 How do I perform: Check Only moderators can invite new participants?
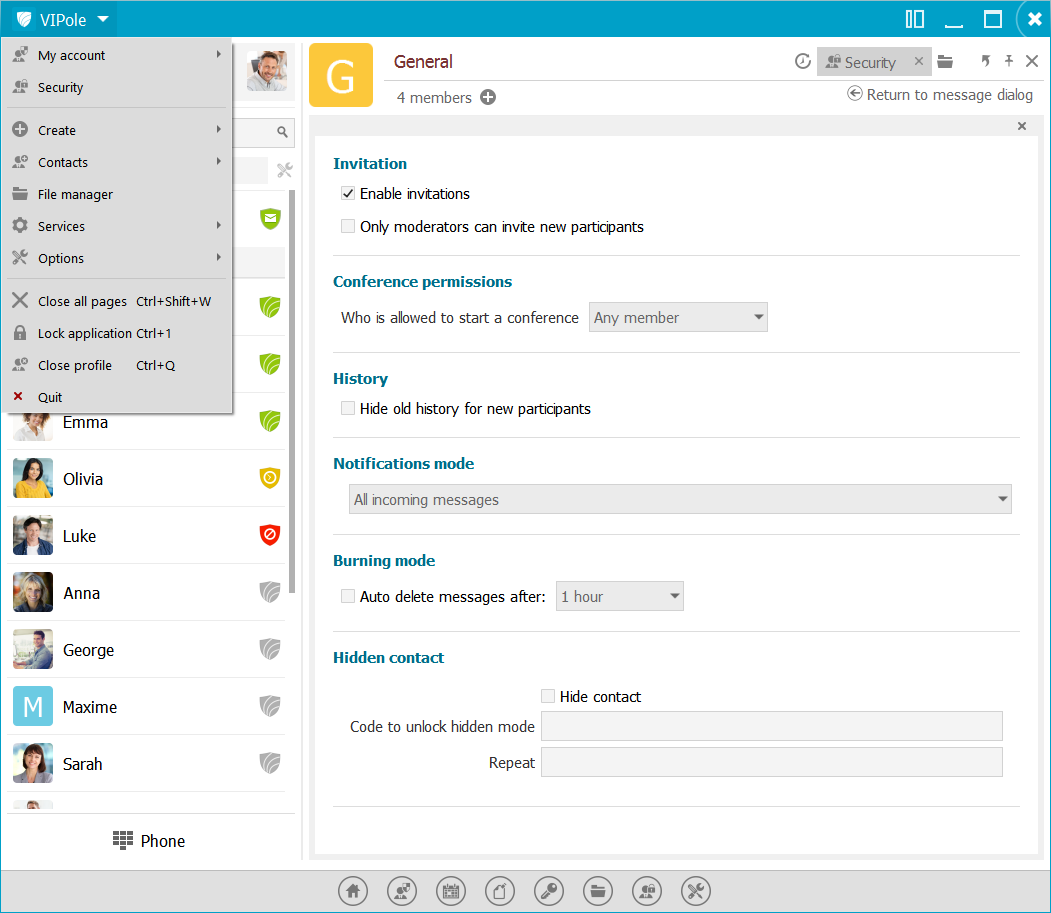point(348,227)
